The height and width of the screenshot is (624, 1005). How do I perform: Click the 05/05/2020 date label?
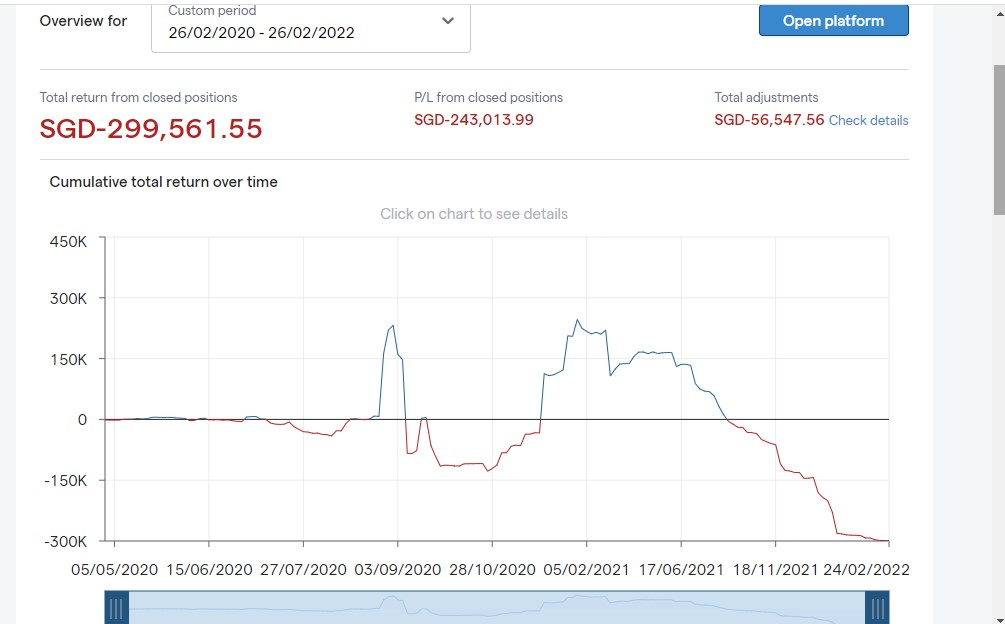[x=114, y=570]
